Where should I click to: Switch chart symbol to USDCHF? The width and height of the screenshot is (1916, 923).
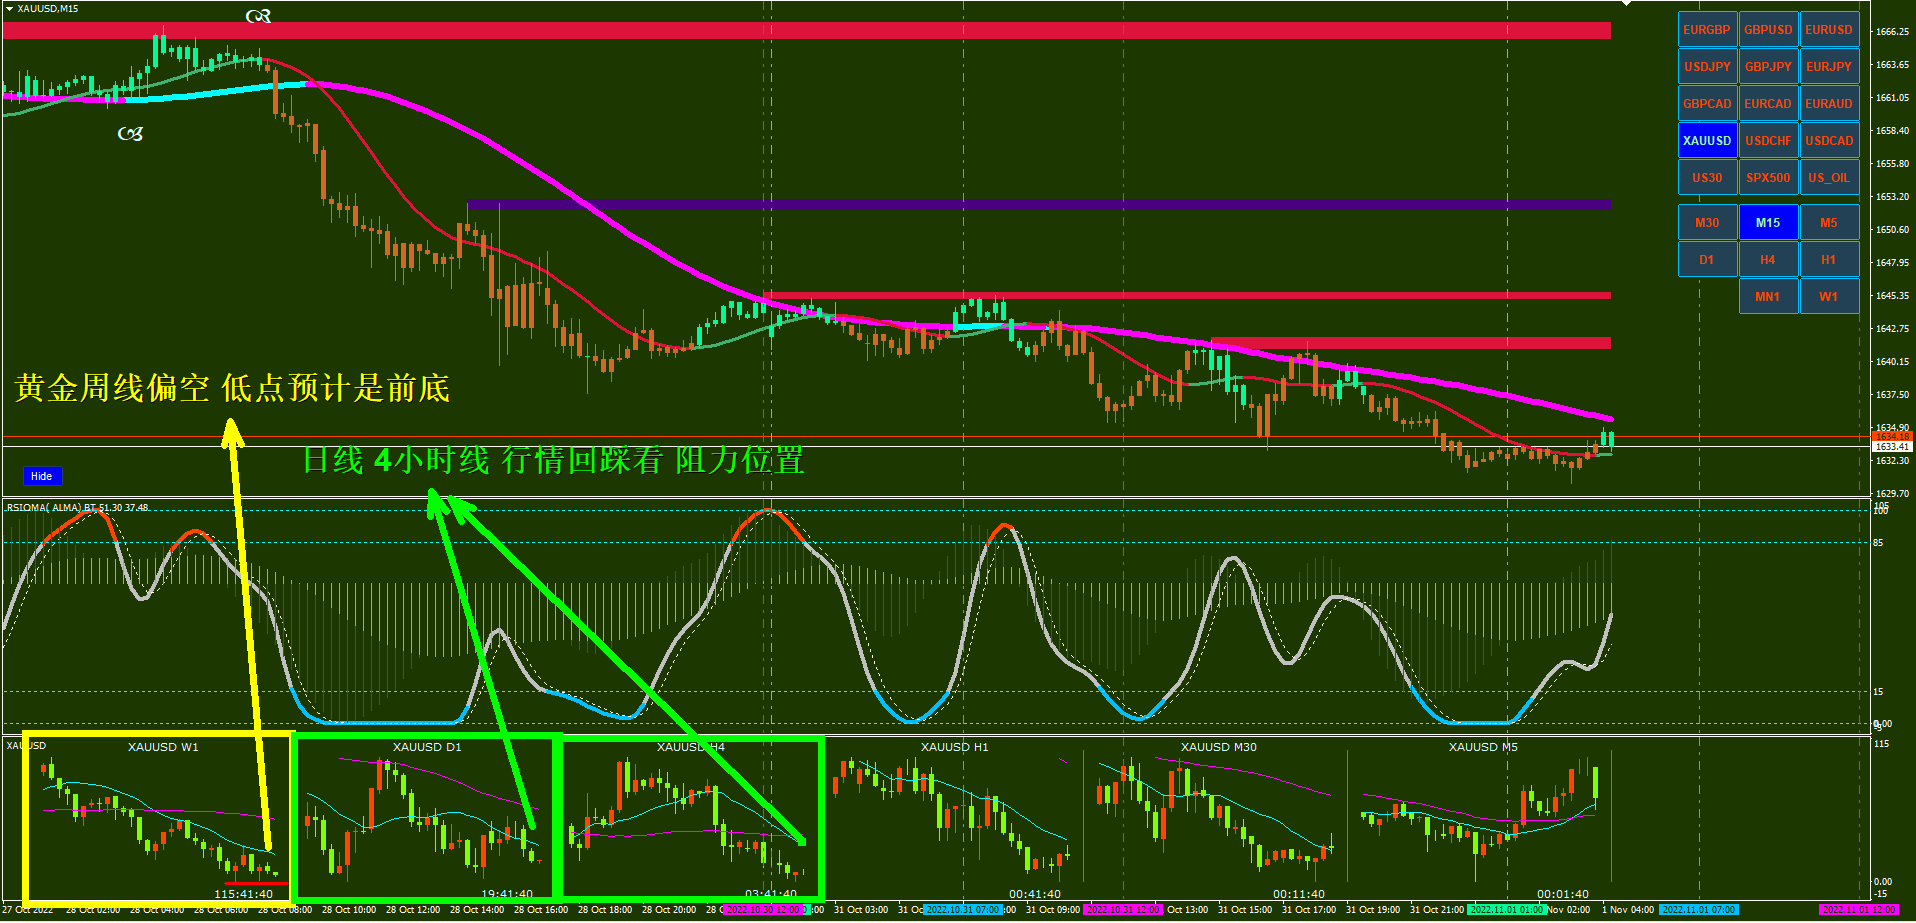tap(1768, 141)
